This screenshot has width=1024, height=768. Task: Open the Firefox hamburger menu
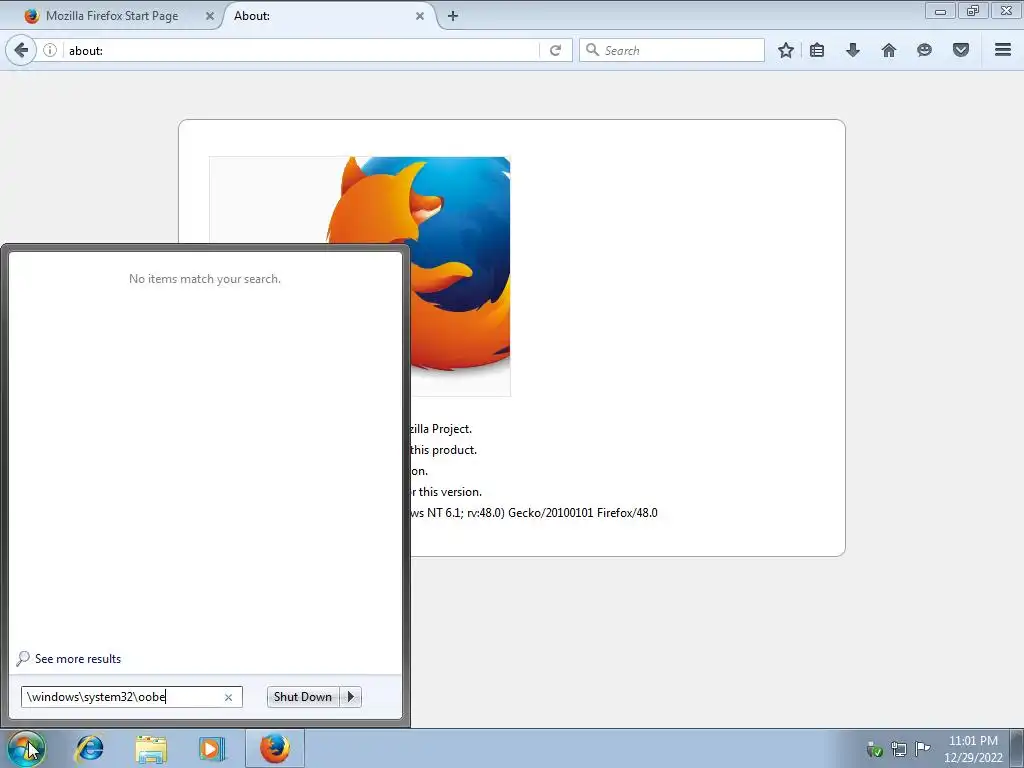pos(1003,50)
